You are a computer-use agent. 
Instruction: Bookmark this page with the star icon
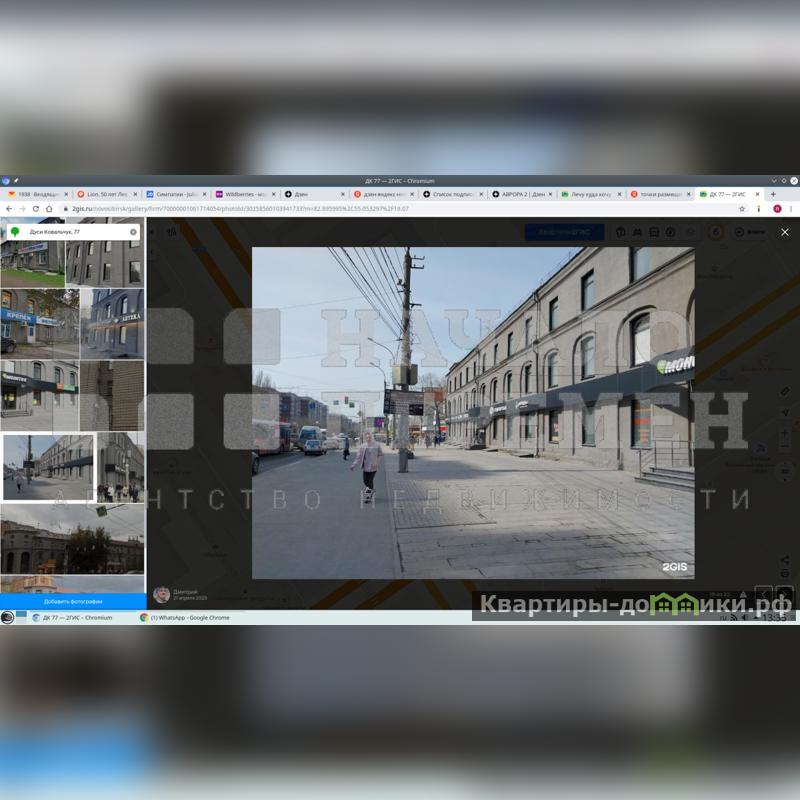(742, 209)
